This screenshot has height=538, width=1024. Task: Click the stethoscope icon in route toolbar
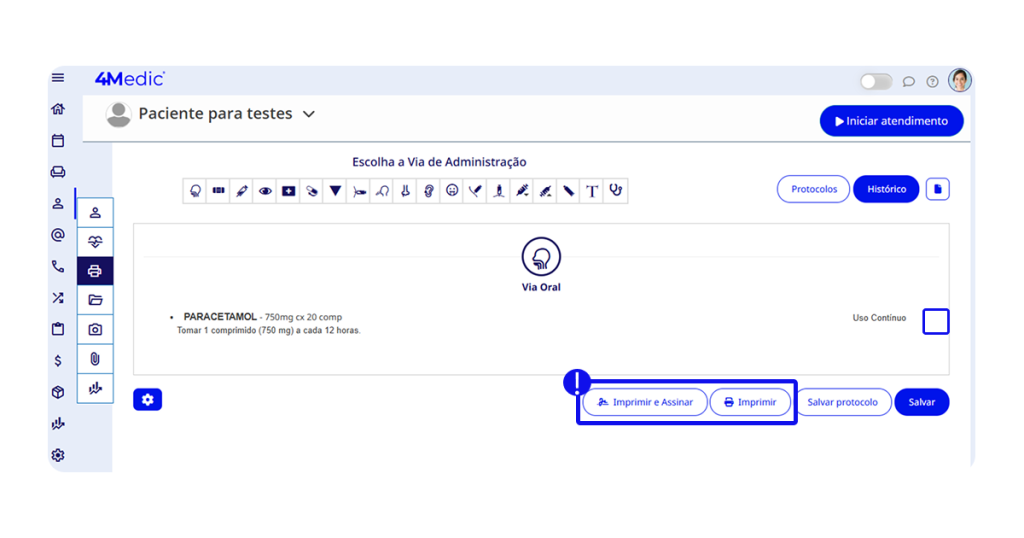[x=616, y=191]
